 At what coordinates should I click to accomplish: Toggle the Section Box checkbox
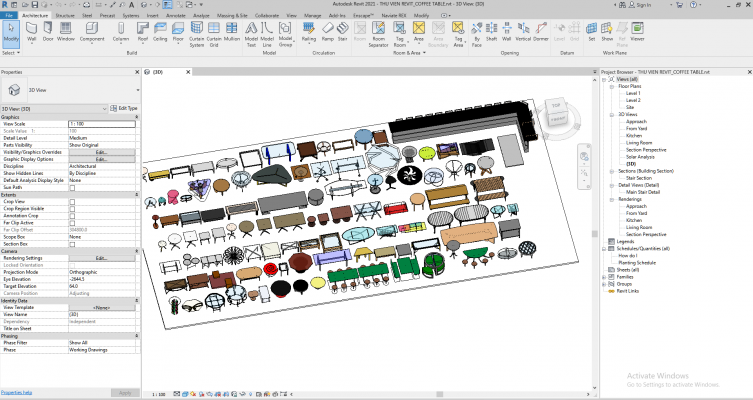point(72,243)
